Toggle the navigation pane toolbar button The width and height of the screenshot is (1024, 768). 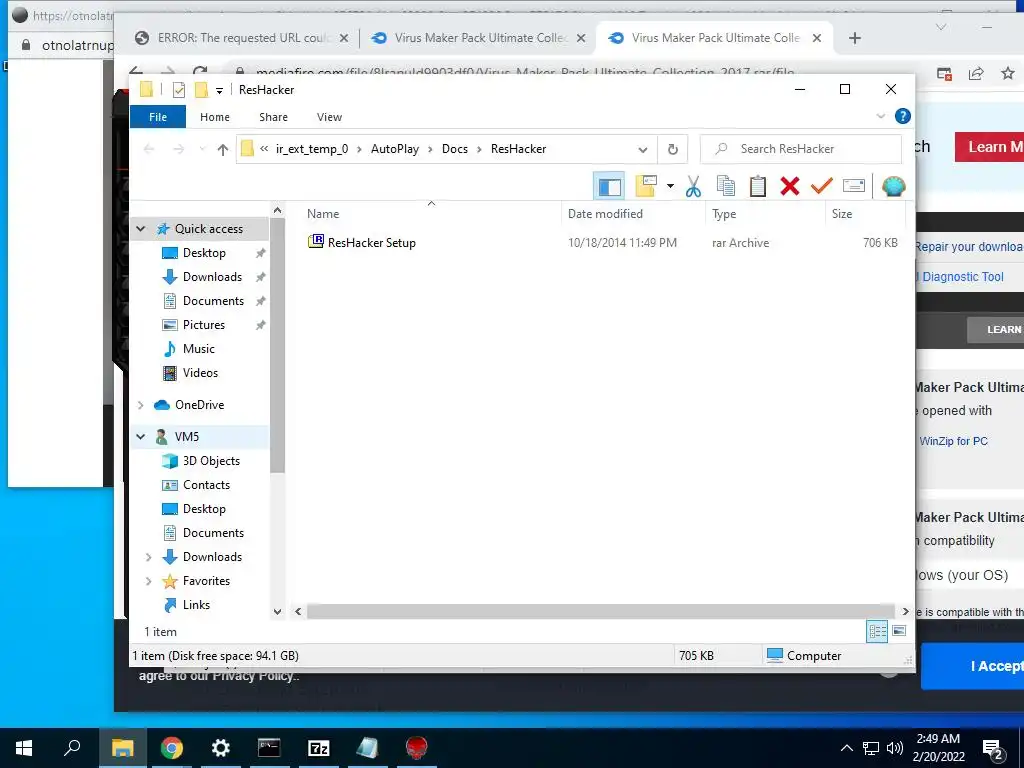tap(609, 187)
